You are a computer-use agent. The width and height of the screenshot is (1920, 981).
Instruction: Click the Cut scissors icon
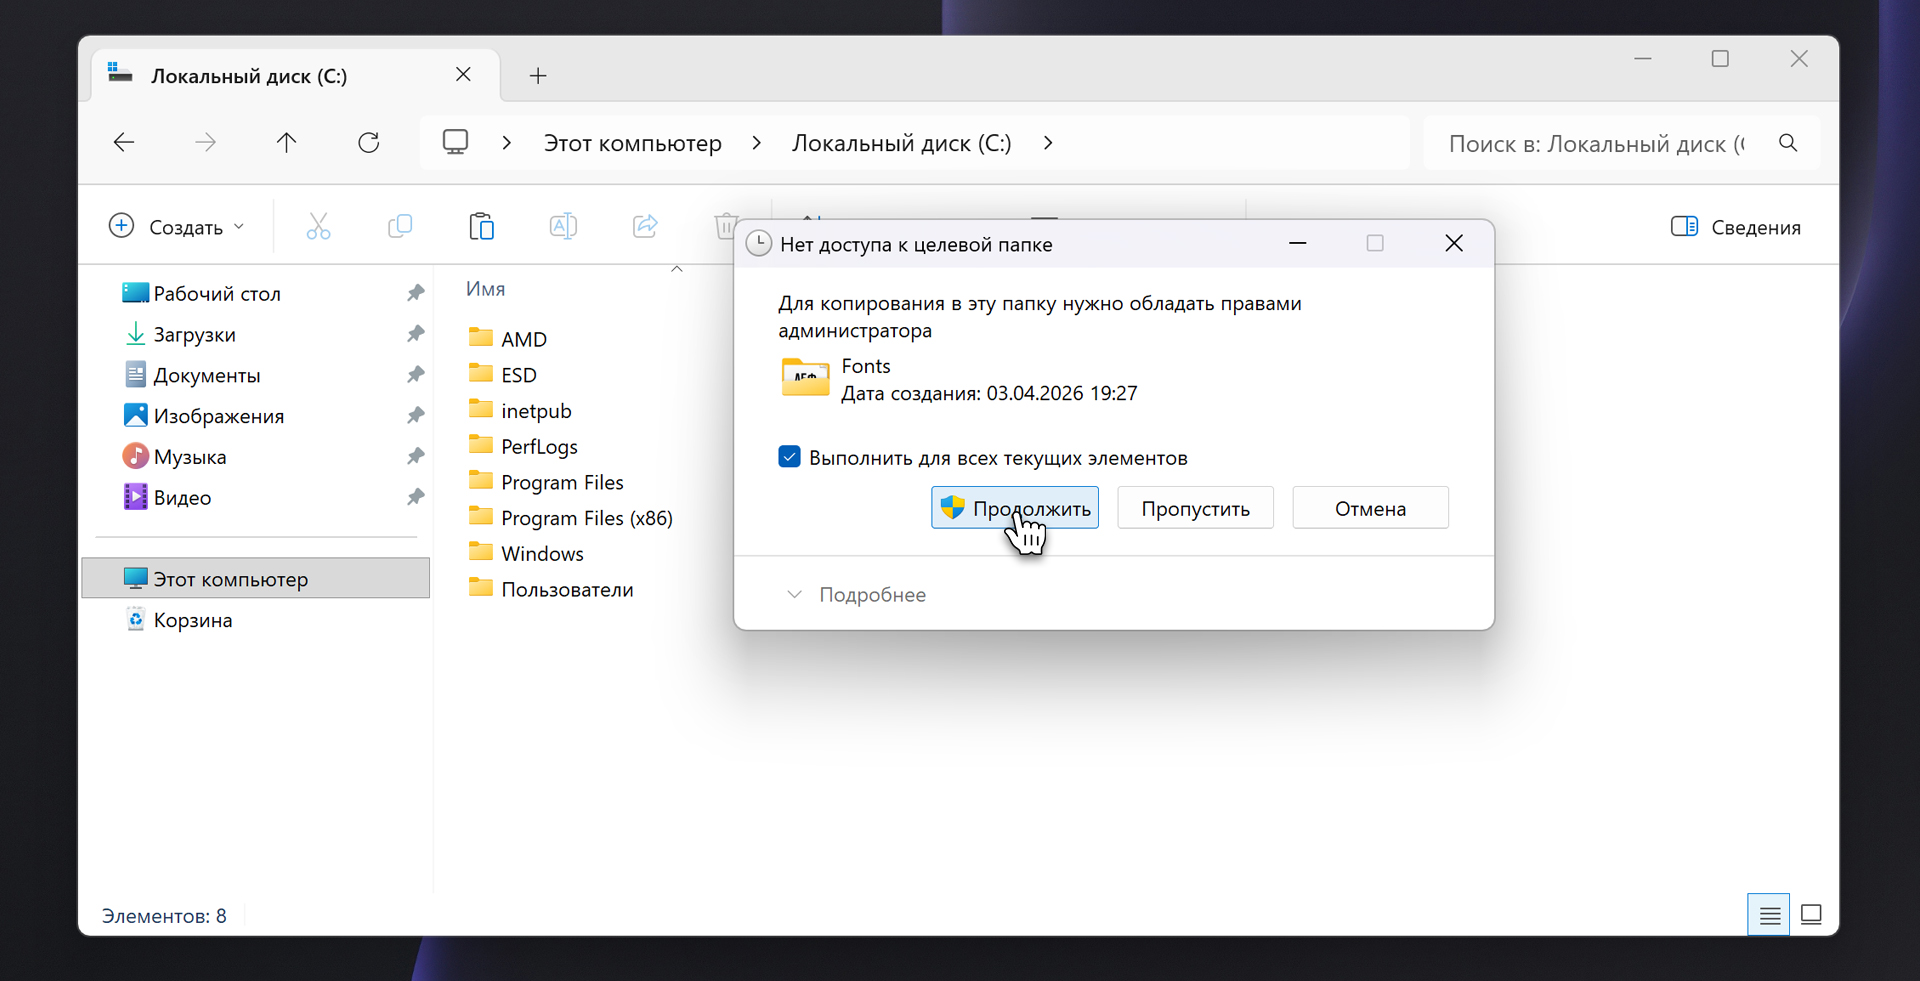318,227
